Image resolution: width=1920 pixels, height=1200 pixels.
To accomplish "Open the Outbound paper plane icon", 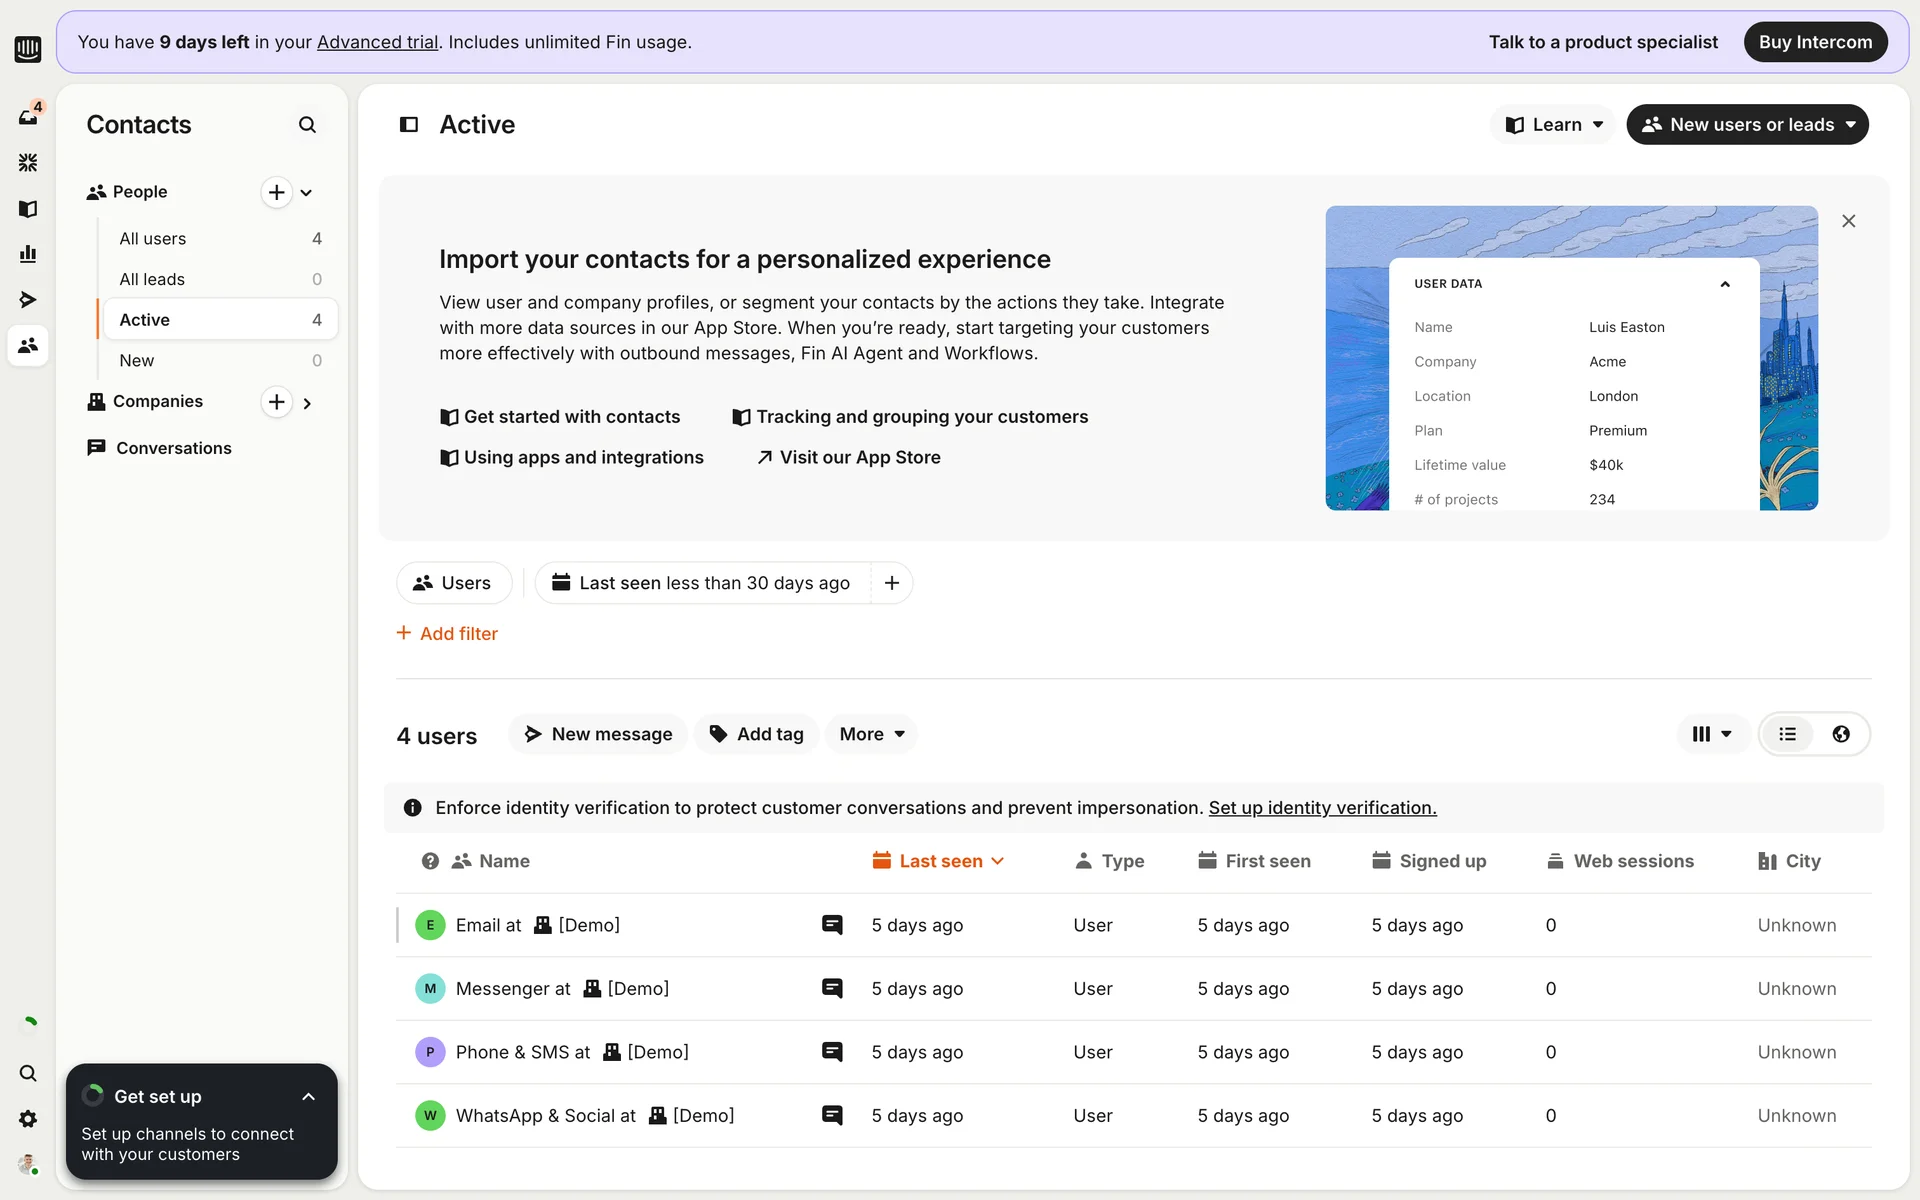I will click(28, 300).
